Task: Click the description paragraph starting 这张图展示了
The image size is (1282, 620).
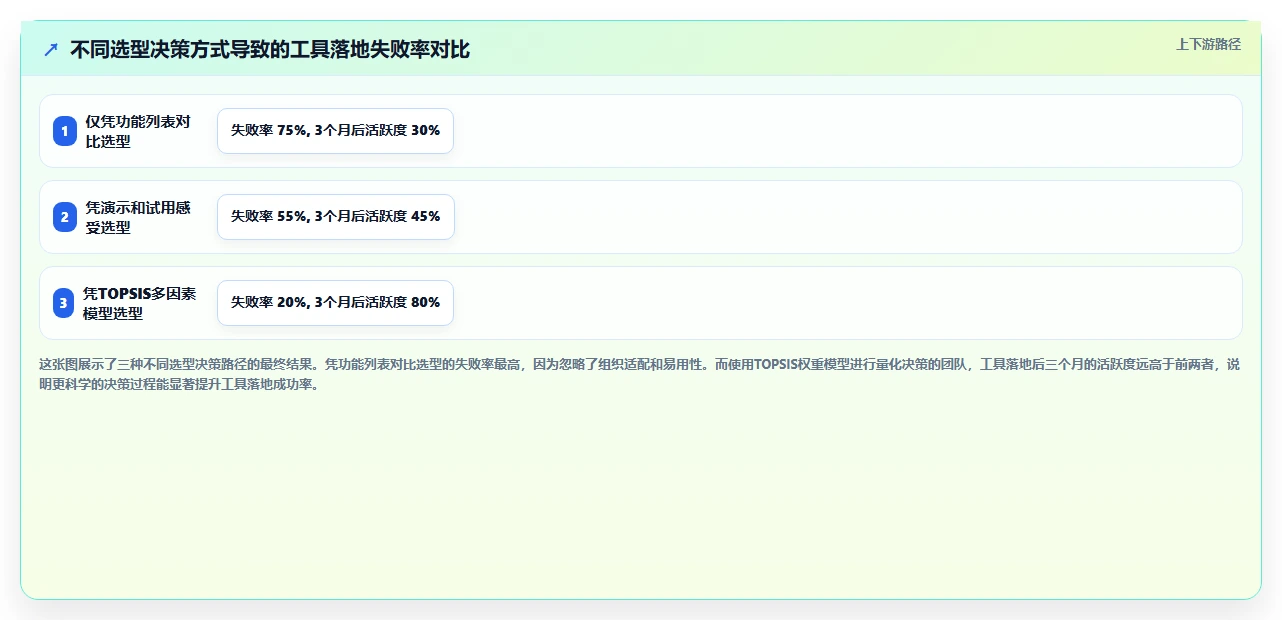Action: click(x=639, y=375)
